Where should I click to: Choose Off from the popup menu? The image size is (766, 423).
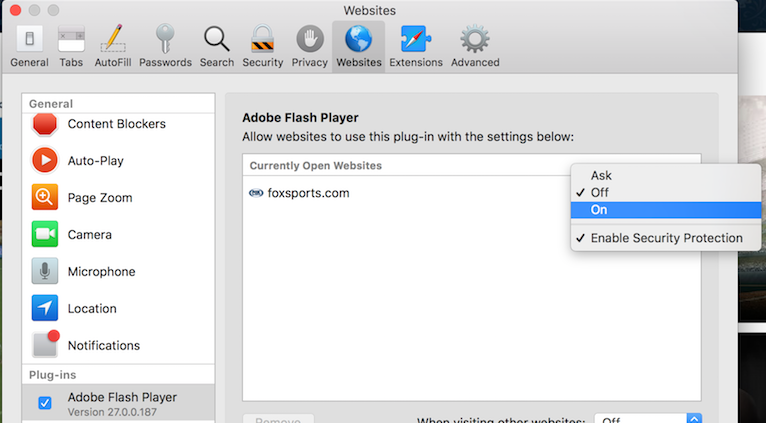666,192
